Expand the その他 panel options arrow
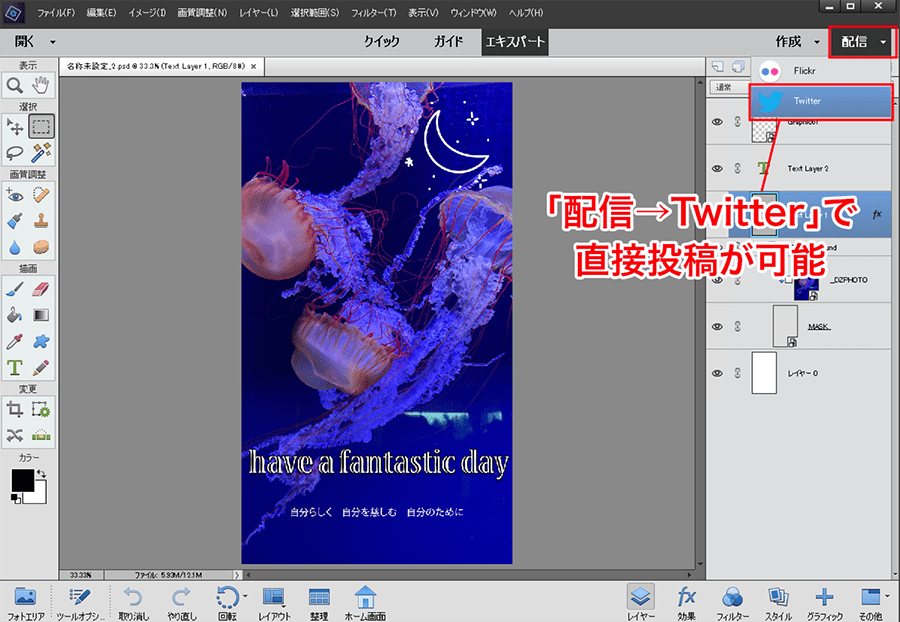 coord(887,596)
